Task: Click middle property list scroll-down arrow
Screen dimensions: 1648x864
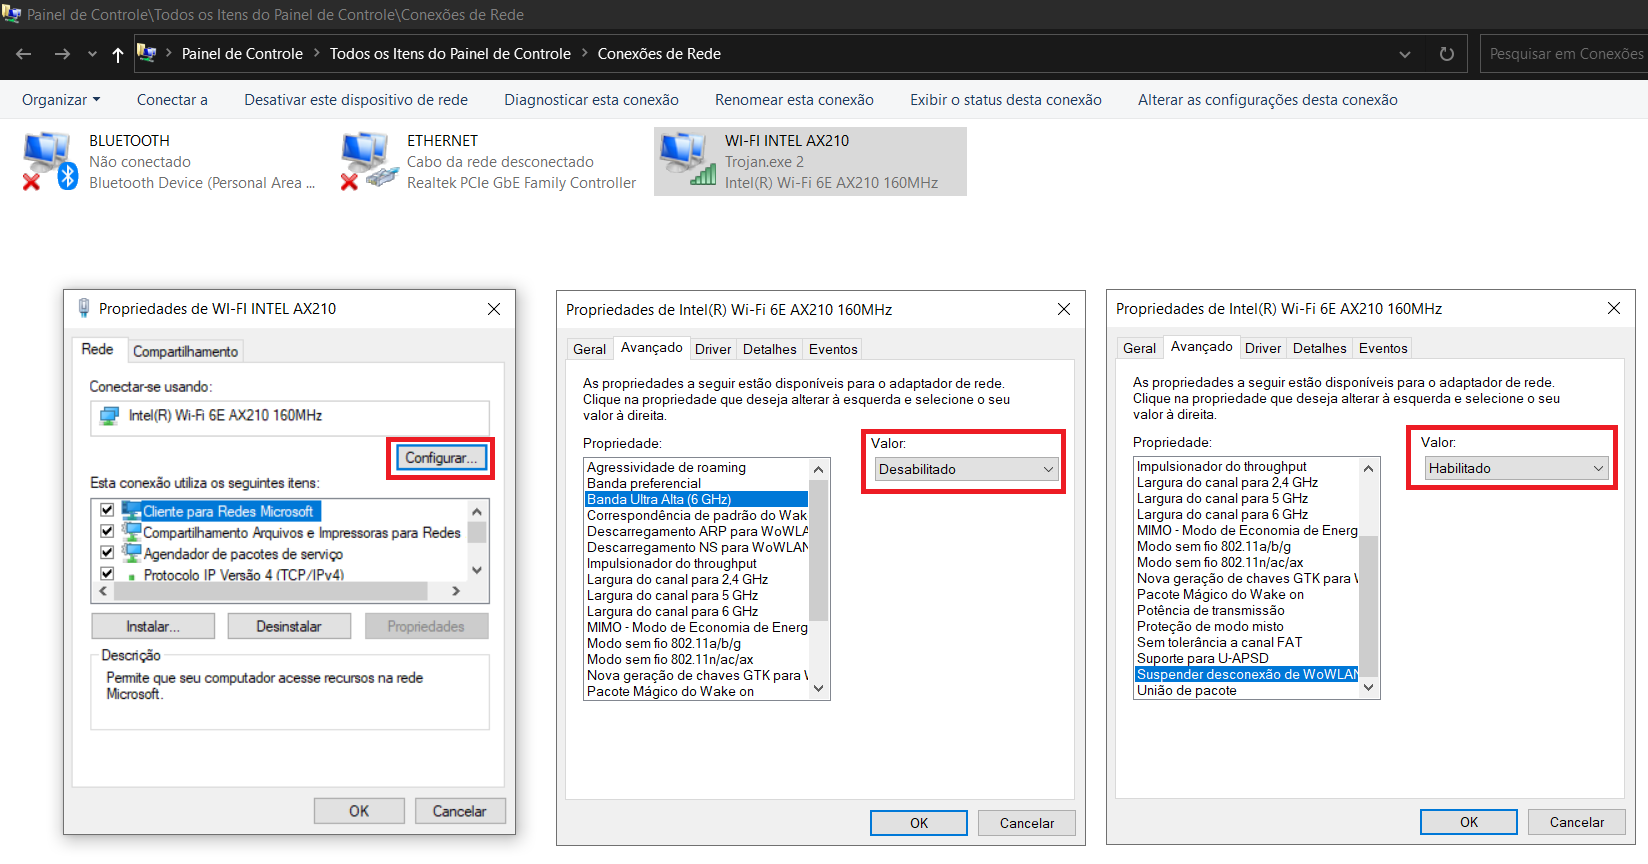Action: pyautogui.click(x=819, y=688)
